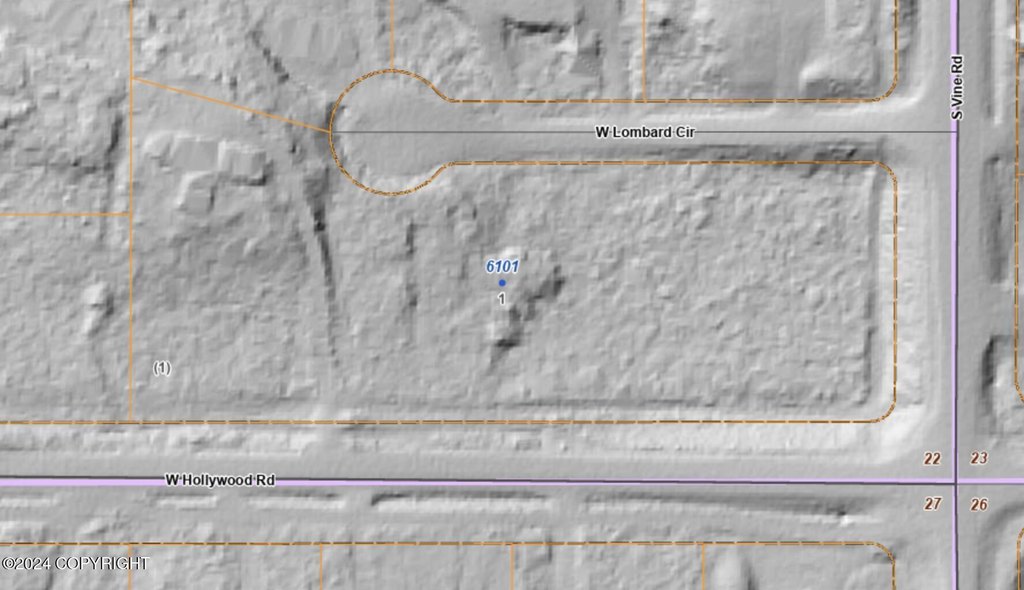Click the (1) block label
Screen dimensions: 1024x590
[x=162, y=368]
